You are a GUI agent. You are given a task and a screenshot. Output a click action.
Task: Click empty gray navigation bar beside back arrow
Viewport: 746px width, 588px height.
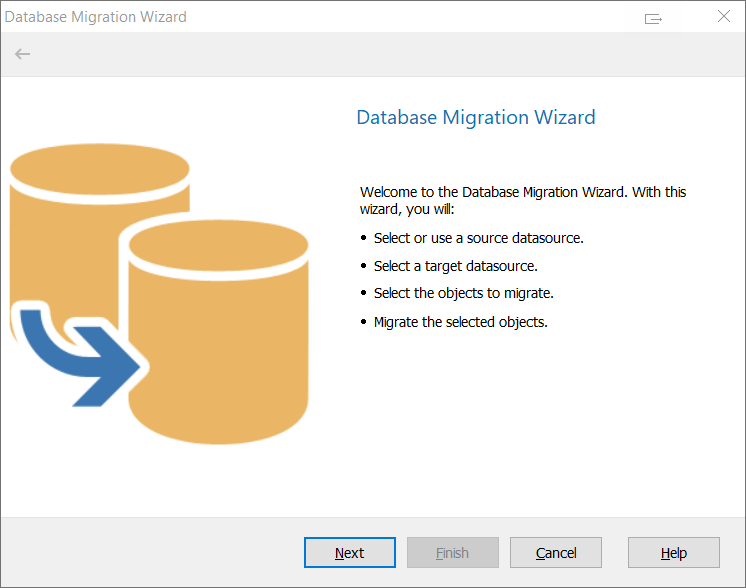(x=380, y=54)
